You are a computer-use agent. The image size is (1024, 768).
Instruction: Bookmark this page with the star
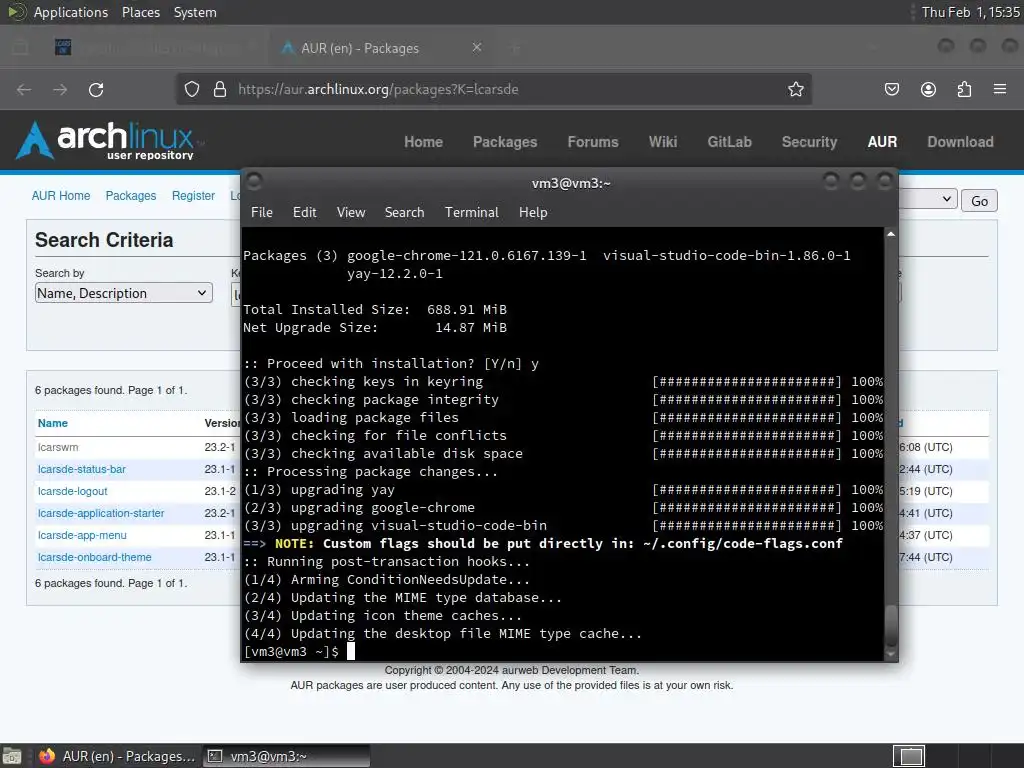click(x=795, y=89)
